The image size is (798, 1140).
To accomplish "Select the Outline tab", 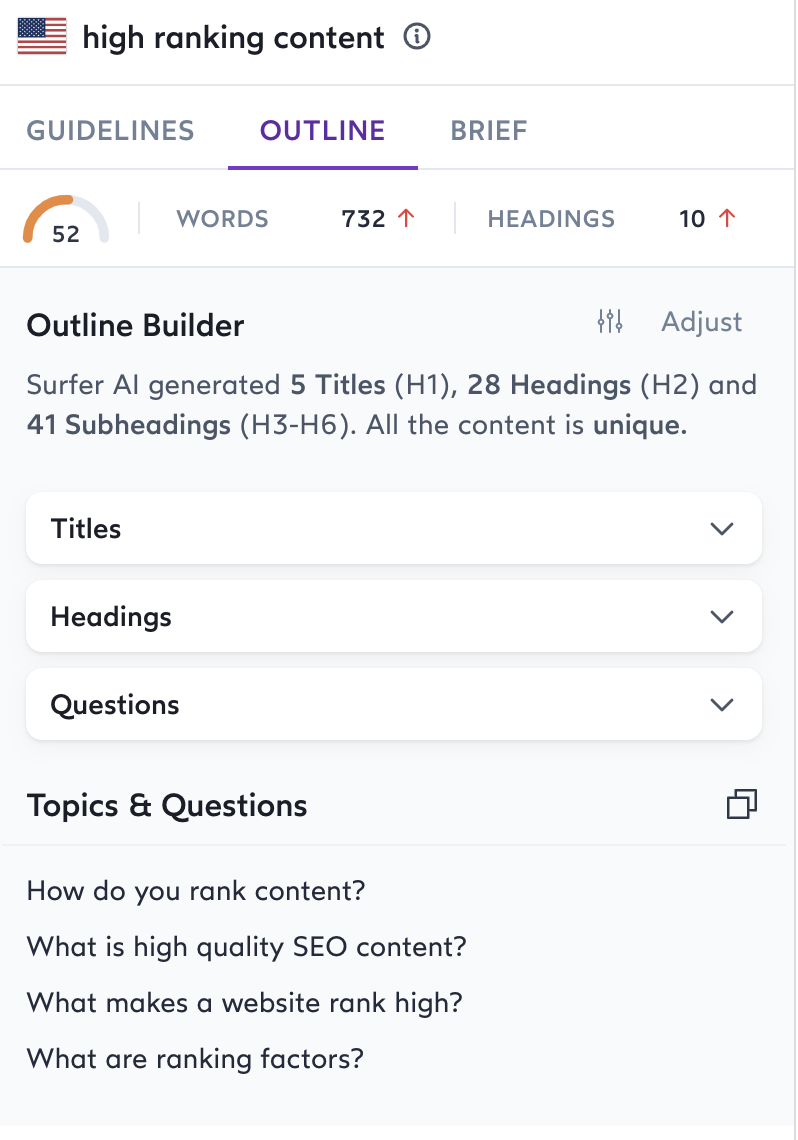I will (323, 131).
